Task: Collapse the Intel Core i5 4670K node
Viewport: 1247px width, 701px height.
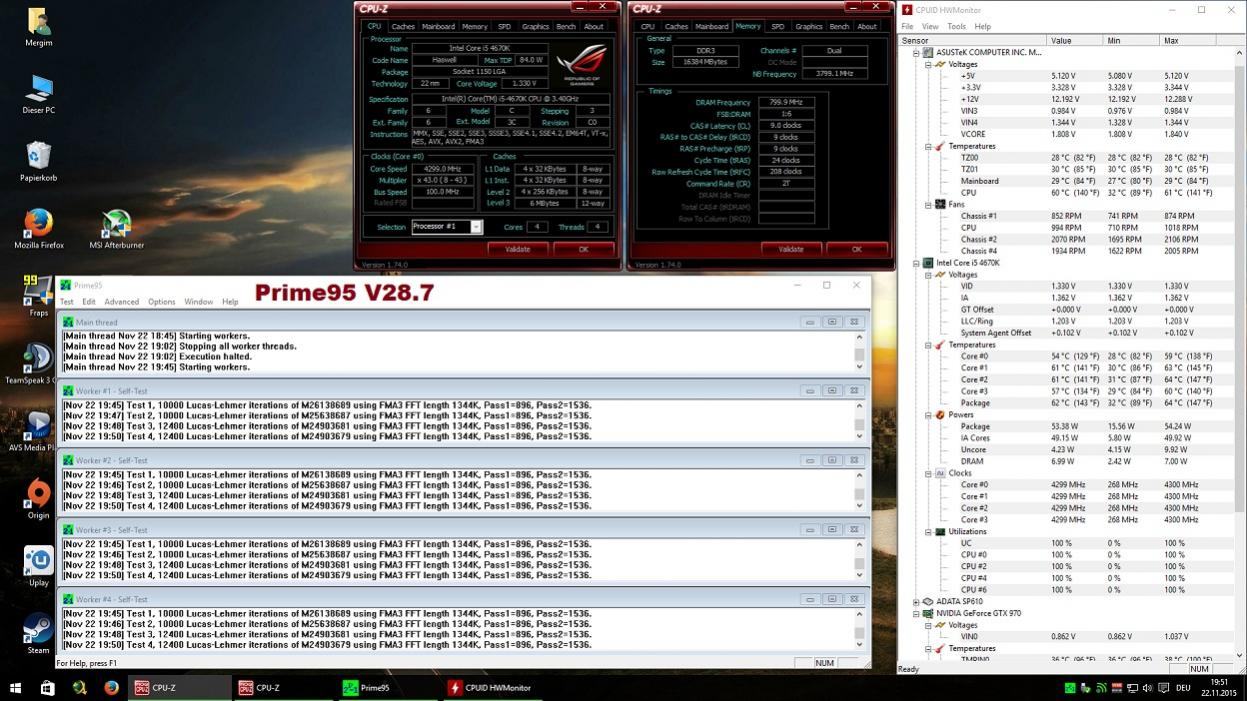Action: click(x=916, y=263)
